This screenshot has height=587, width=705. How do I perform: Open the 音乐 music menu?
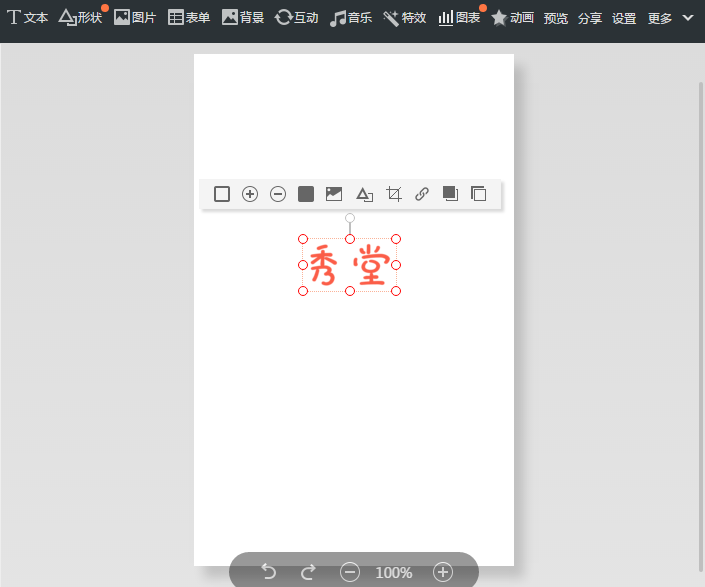(x=351, y=18)
